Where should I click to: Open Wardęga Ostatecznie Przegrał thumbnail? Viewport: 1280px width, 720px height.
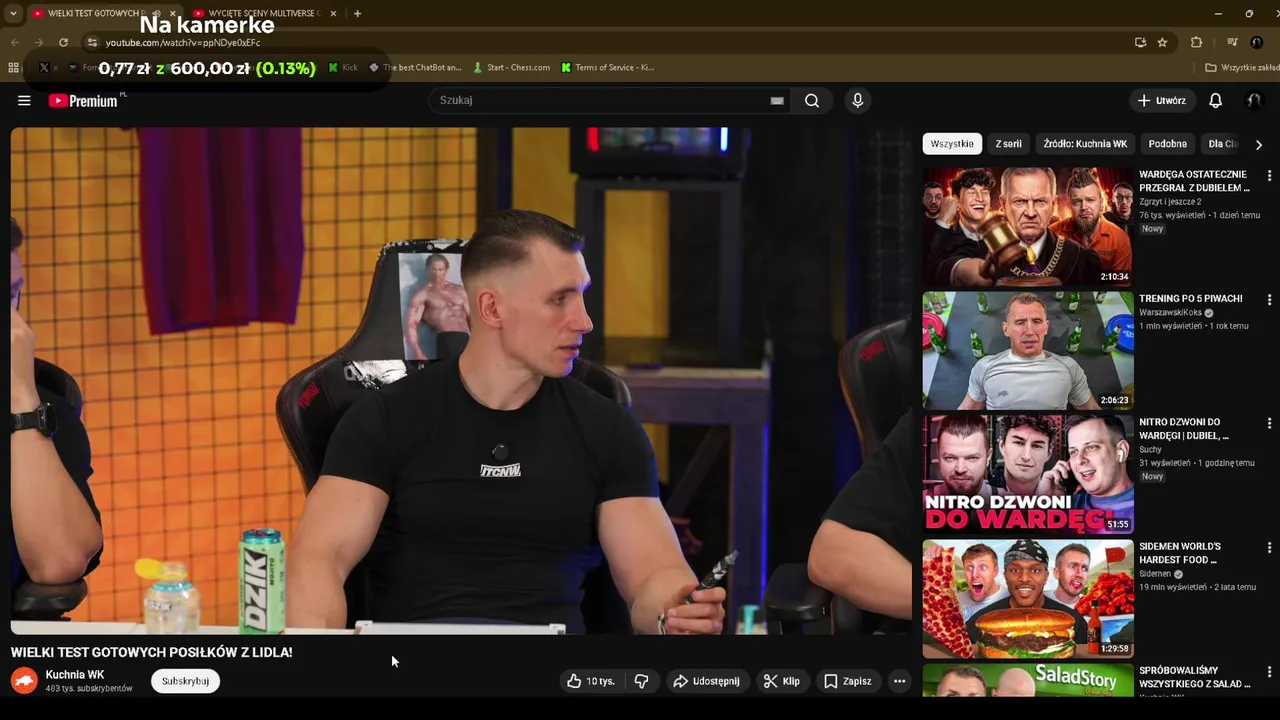(x=1028, y=227)
